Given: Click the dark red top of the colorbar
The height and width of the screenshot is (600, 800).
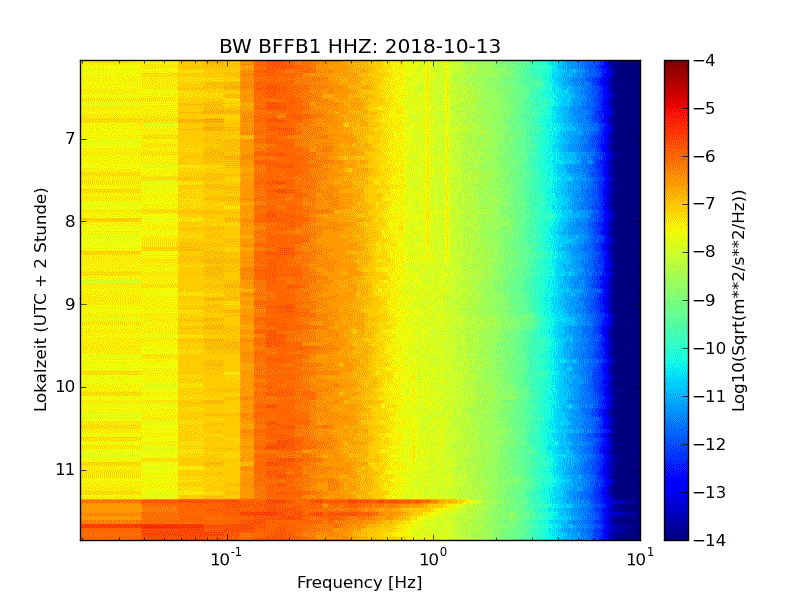Looking at the screenshot, I should coord(676,69).
